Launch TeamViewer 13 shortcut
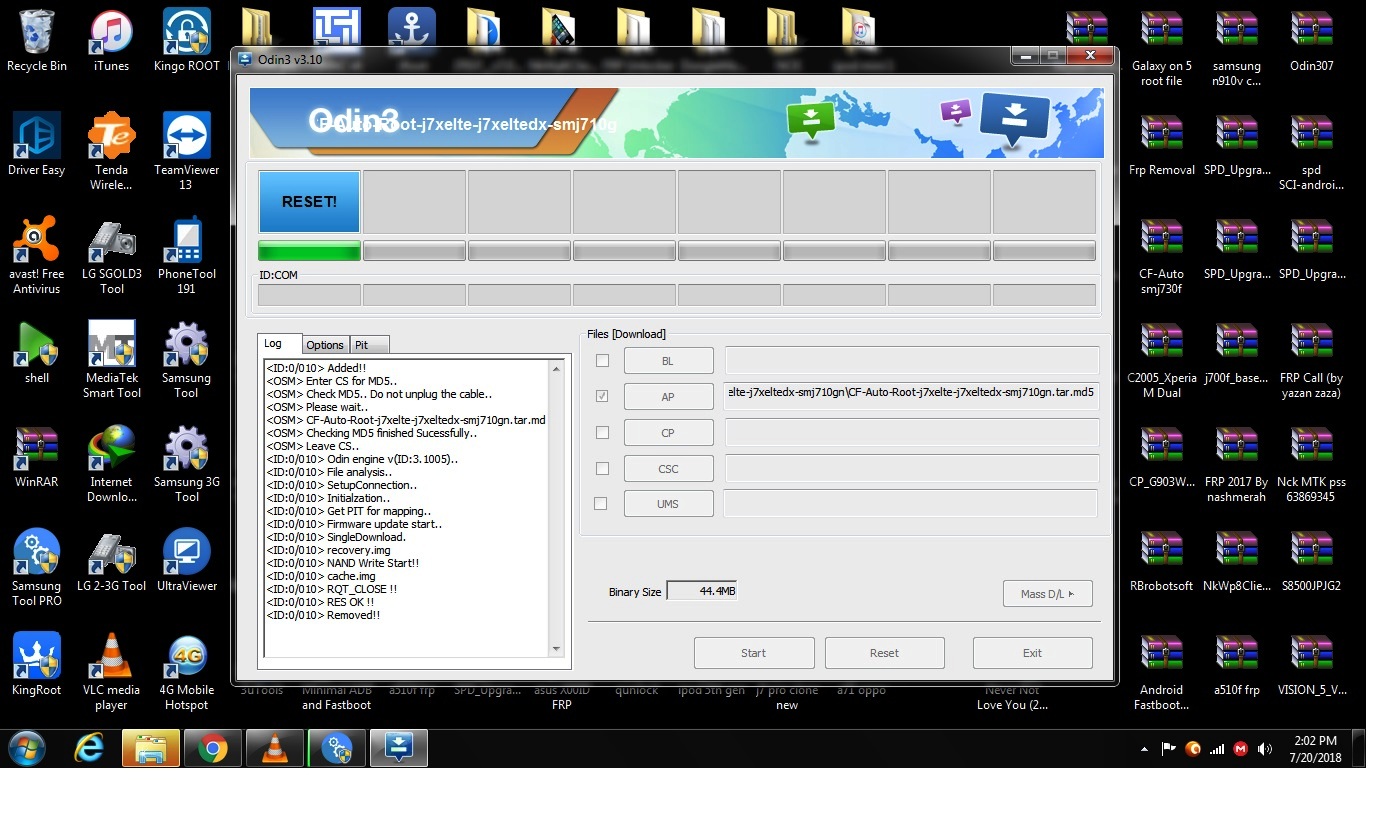 [x=186, y=151]
